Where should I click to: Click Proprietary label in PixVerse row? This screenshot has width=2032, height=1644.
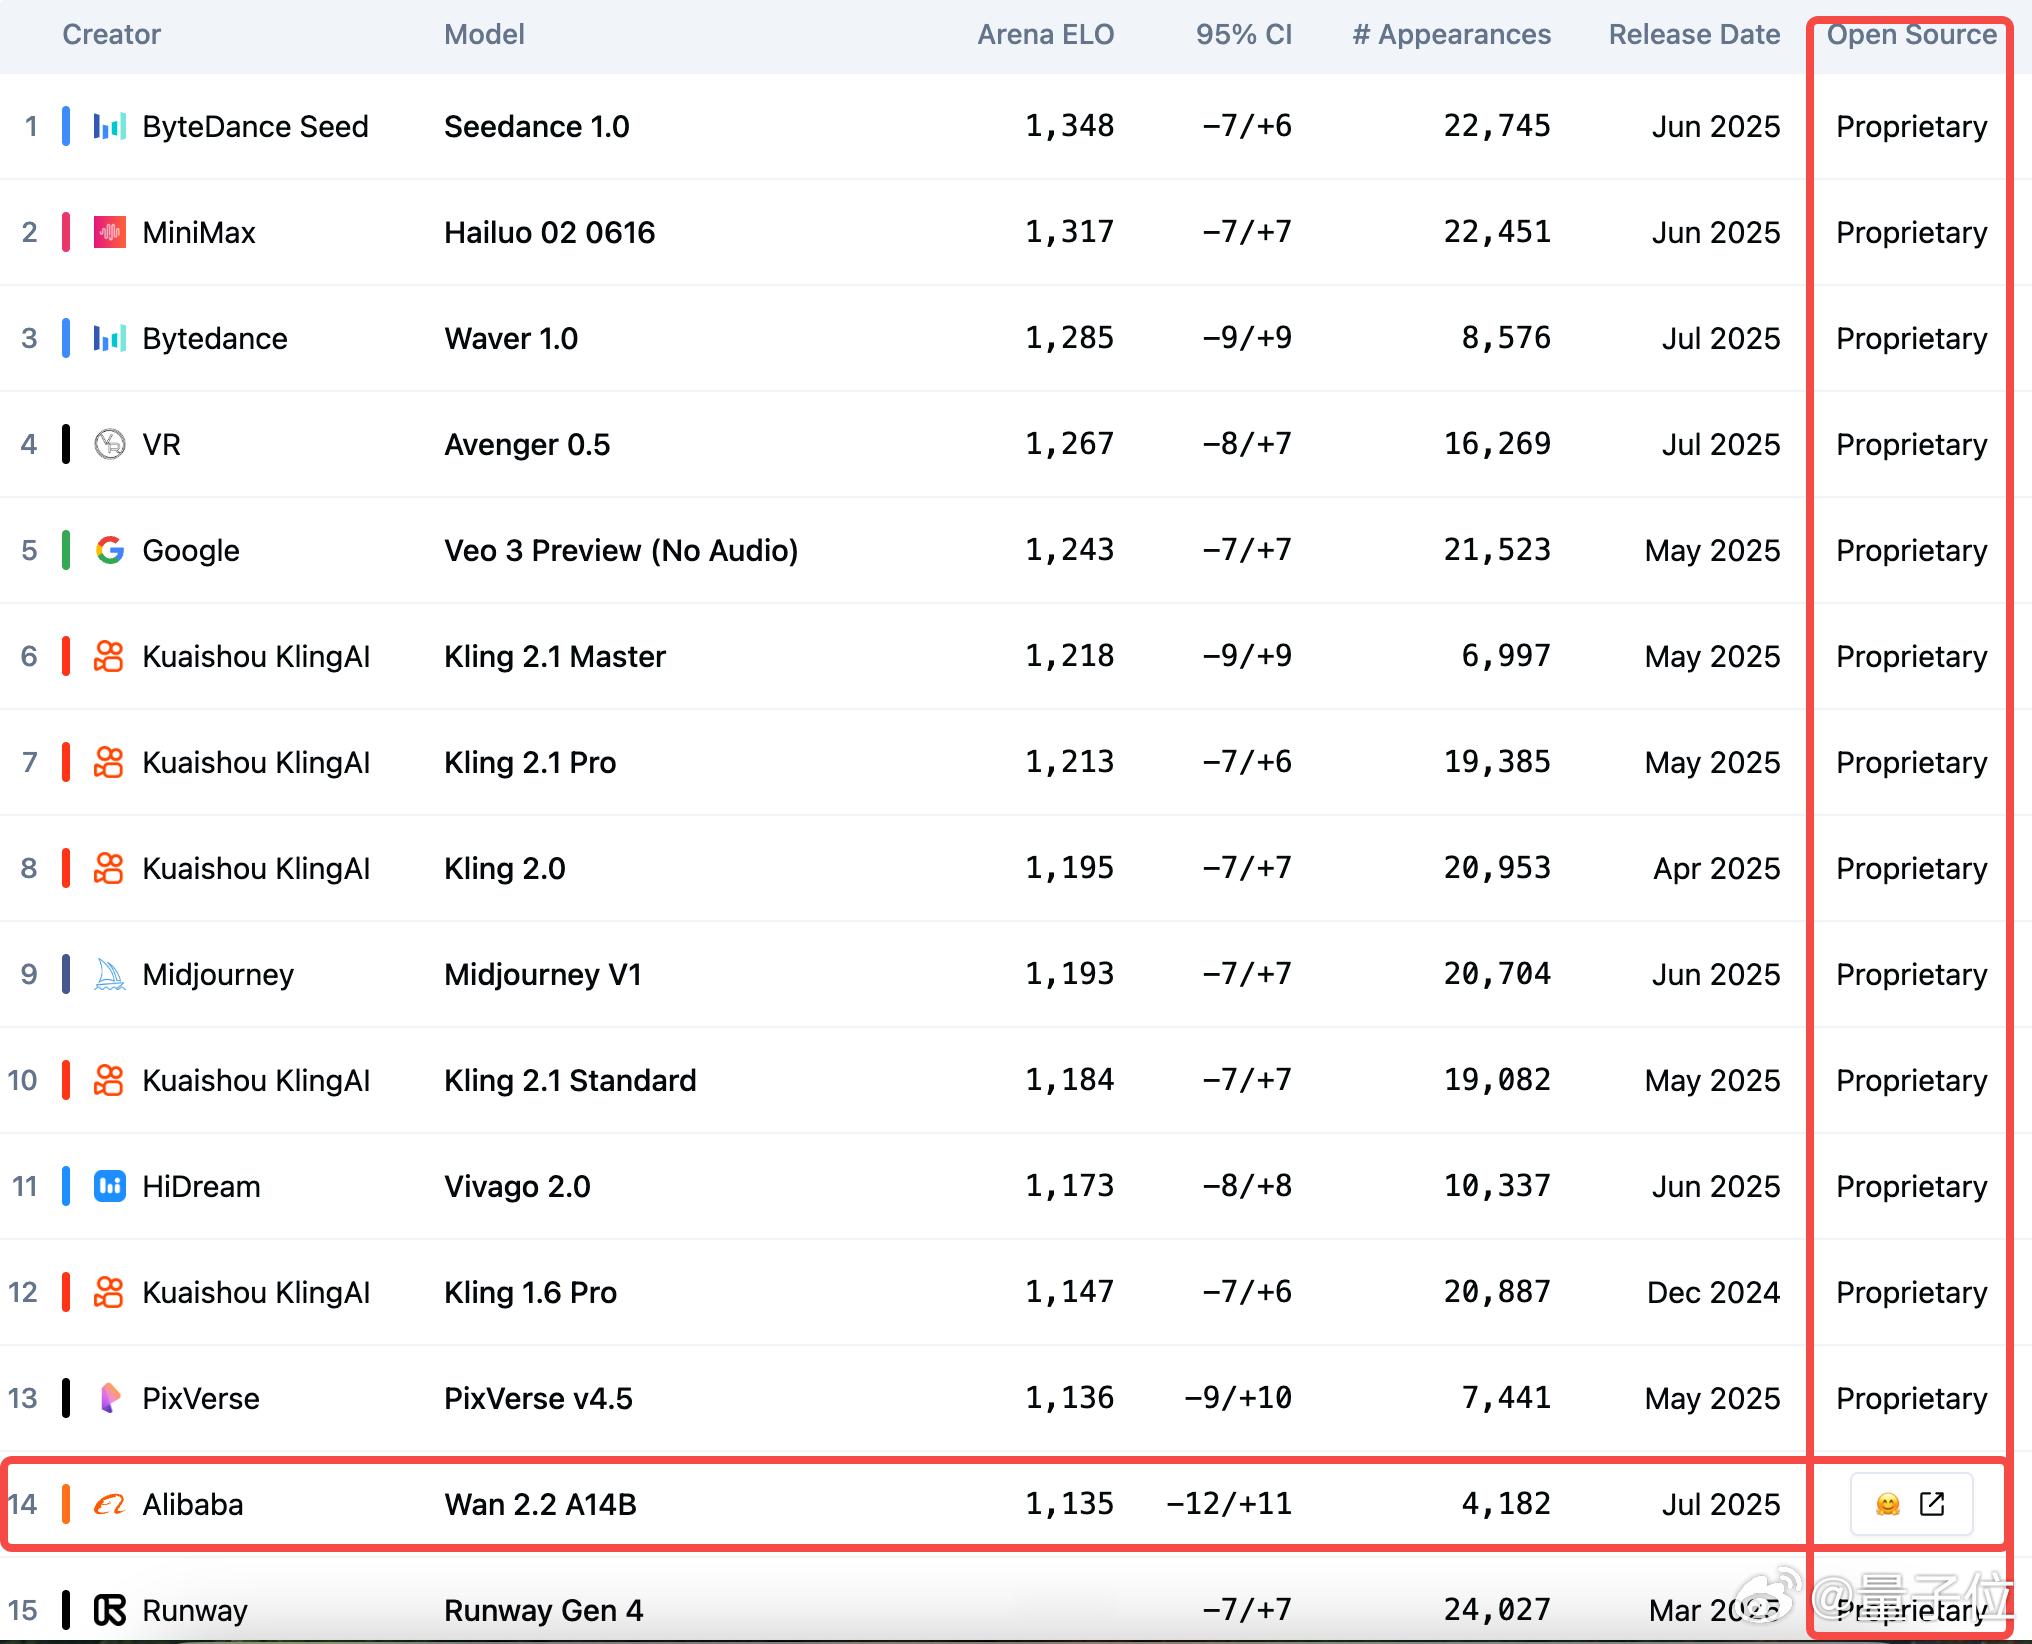pyautogui.click(x=1912, y=1399)
